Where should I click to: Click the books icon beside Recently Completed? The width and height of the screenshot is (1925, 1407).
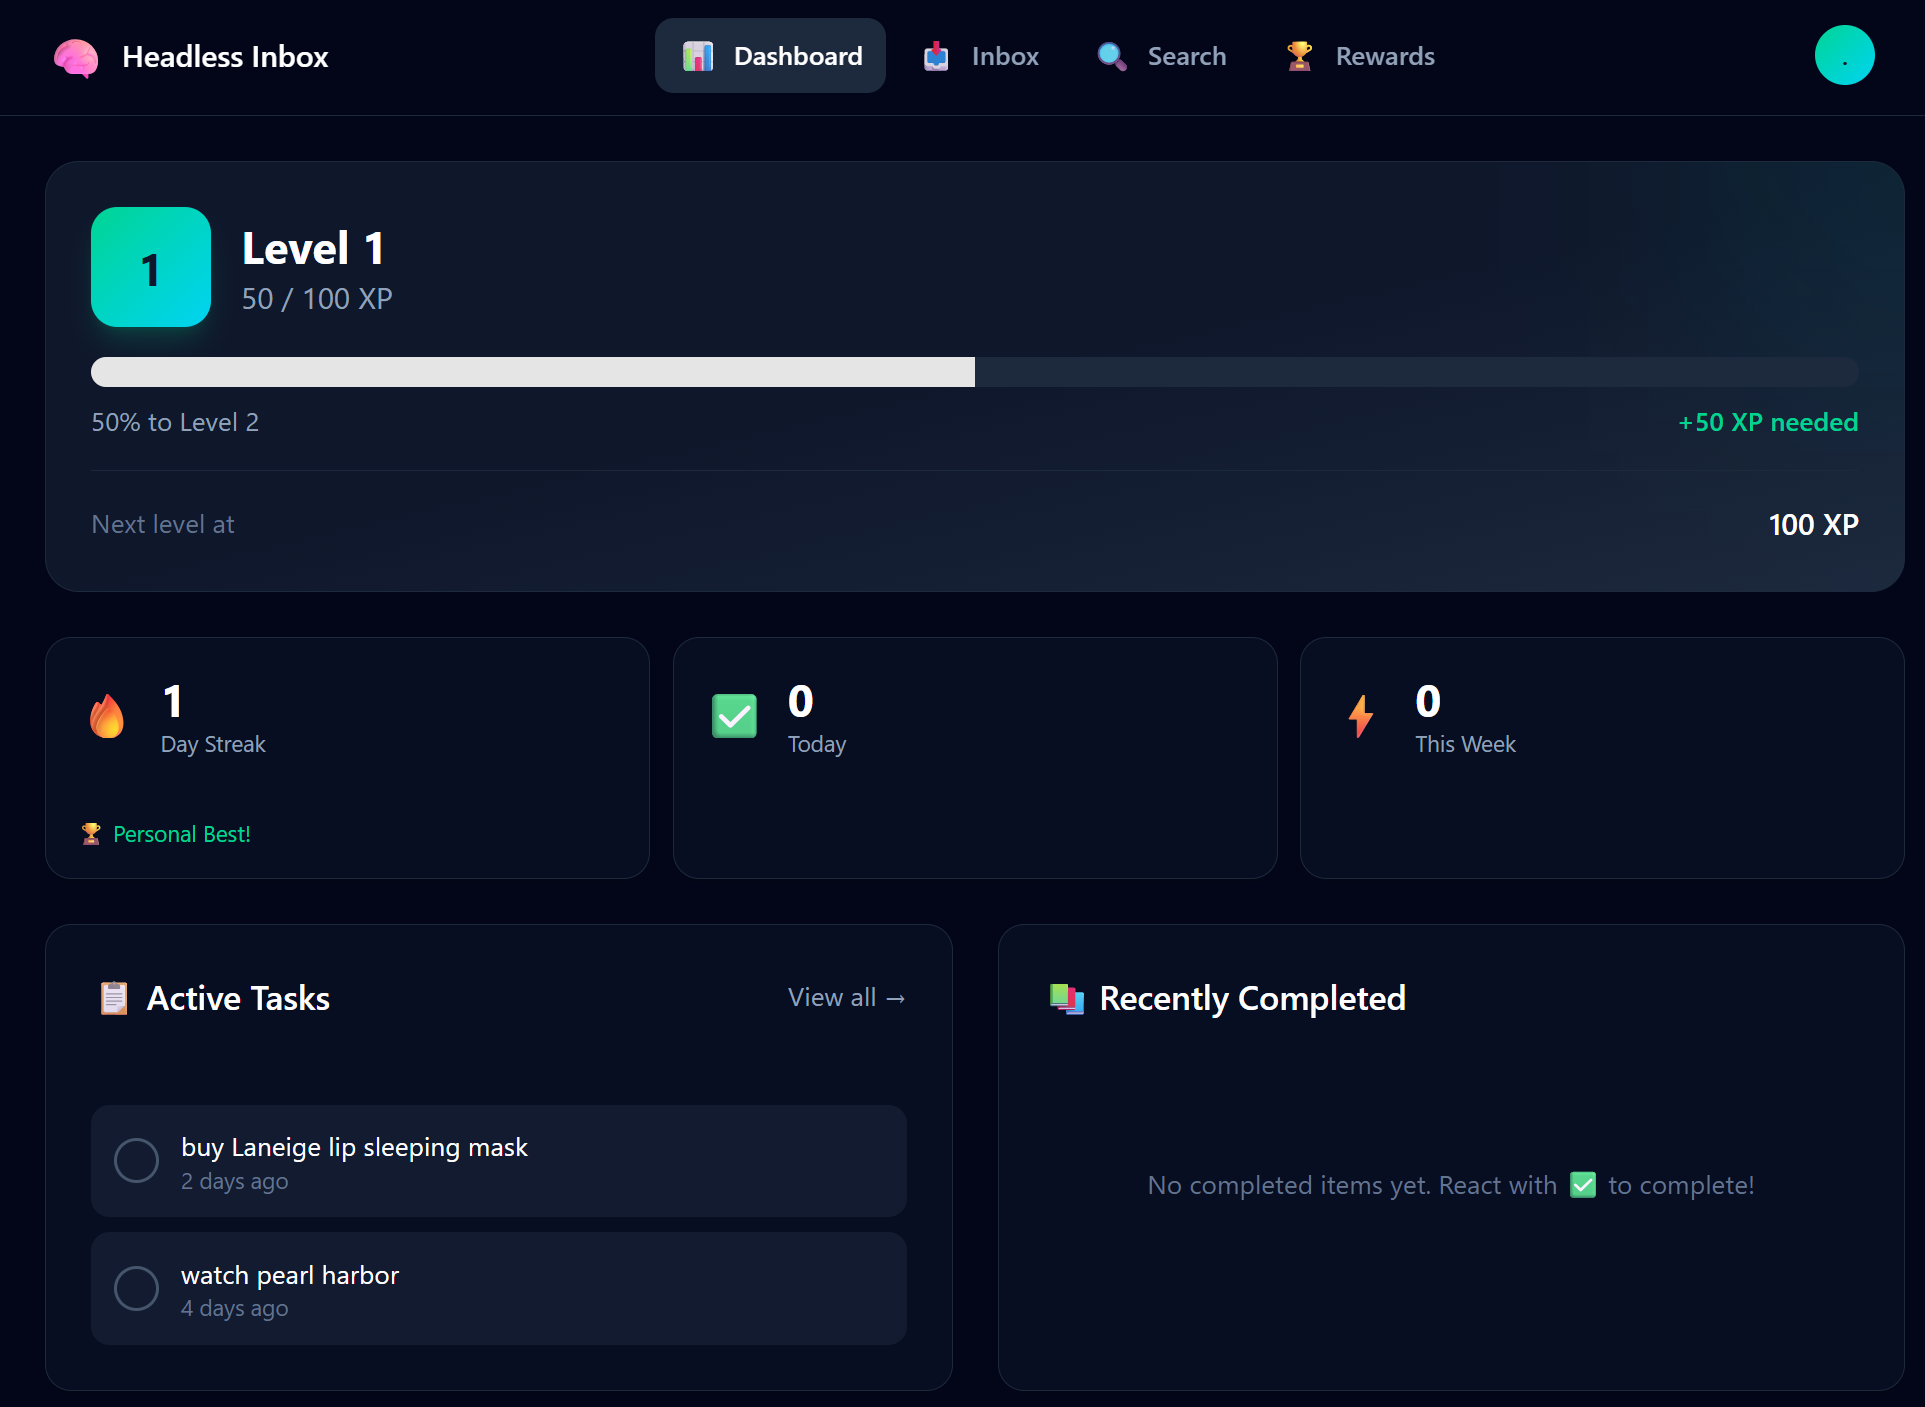(x=1066, y=997)
